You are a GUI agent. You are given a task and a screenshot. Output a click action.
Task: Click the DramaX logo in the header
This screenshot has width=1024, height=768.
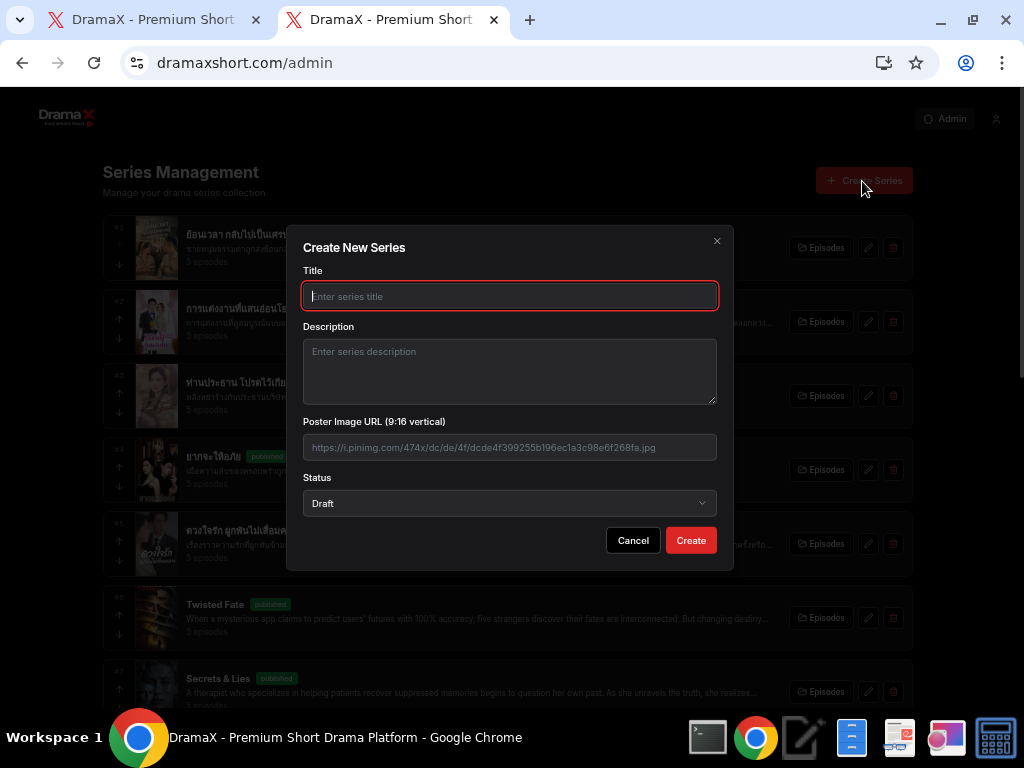click(x=66, y=116)
